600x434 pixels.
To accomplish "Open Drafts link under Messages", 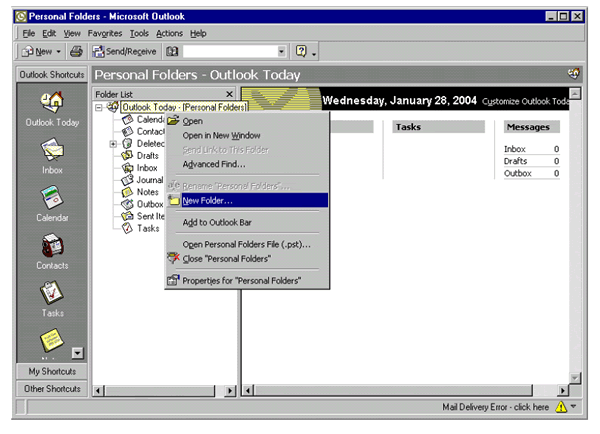I will tap(515, 161).
